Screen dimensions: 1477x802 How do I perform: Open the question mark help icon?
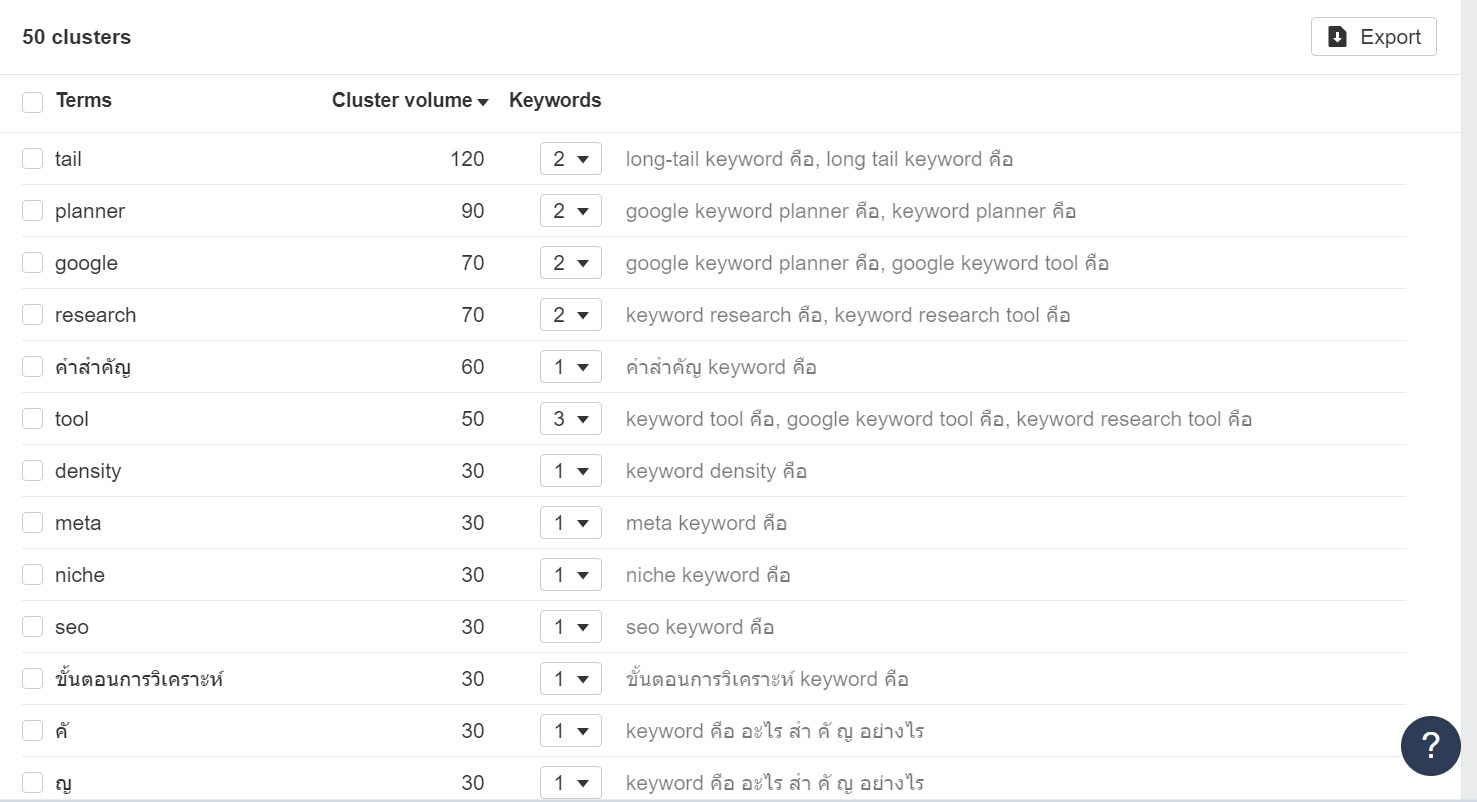click(1430, 746)
